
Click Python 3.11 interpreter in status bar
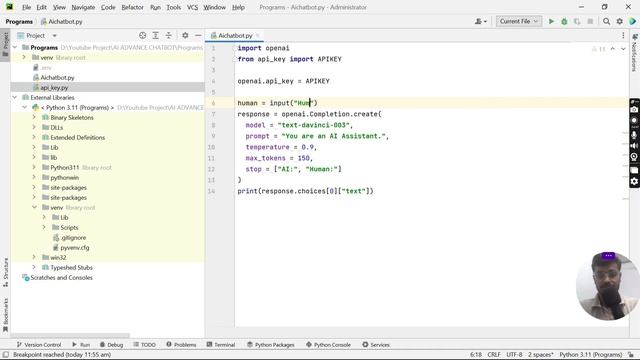591,355
